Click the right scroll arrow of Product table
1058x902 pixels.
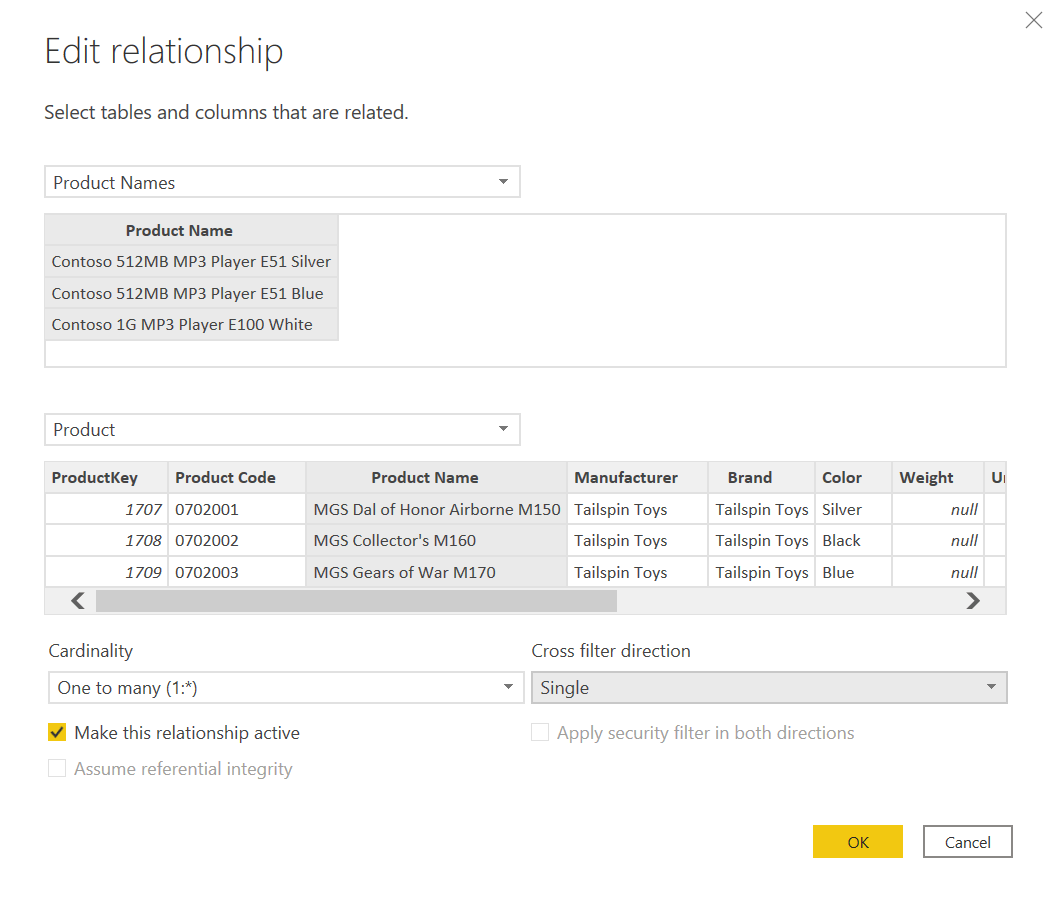click(x=972, y=600)
